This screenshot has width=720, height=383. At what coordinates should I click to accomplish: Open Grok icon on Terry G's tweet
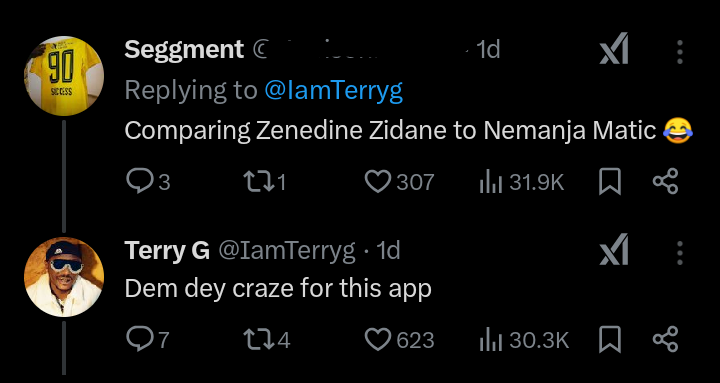coord(613,249)
